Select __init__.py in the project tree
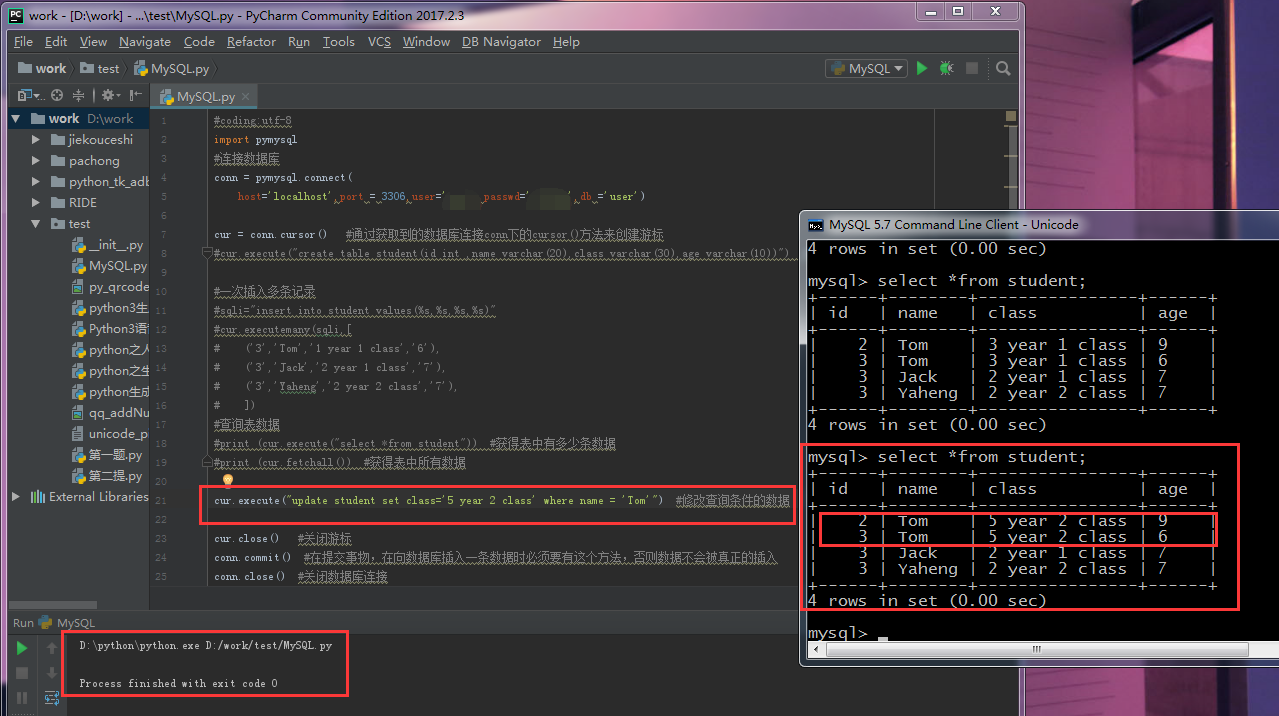 point(109,245)
